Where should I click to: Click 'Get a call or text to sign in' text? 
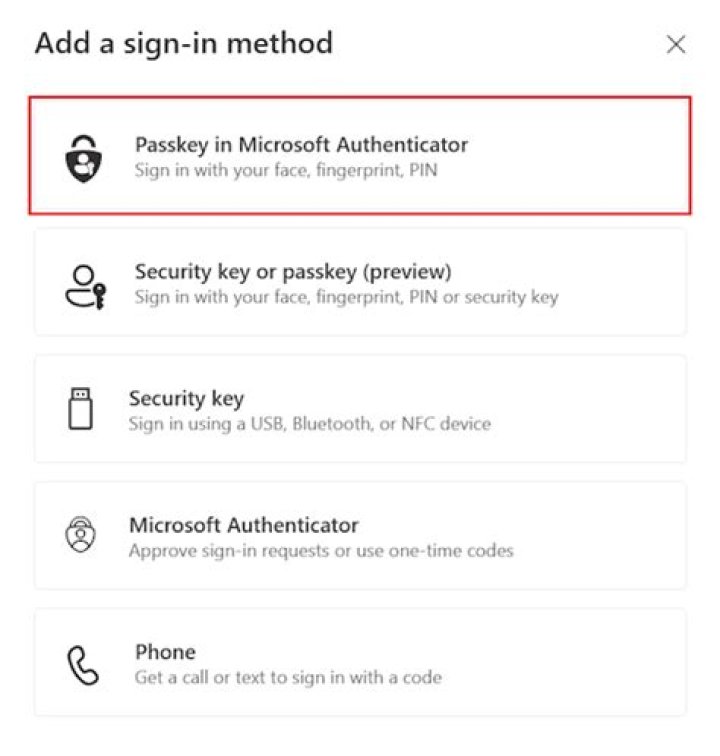pos(288,678)
